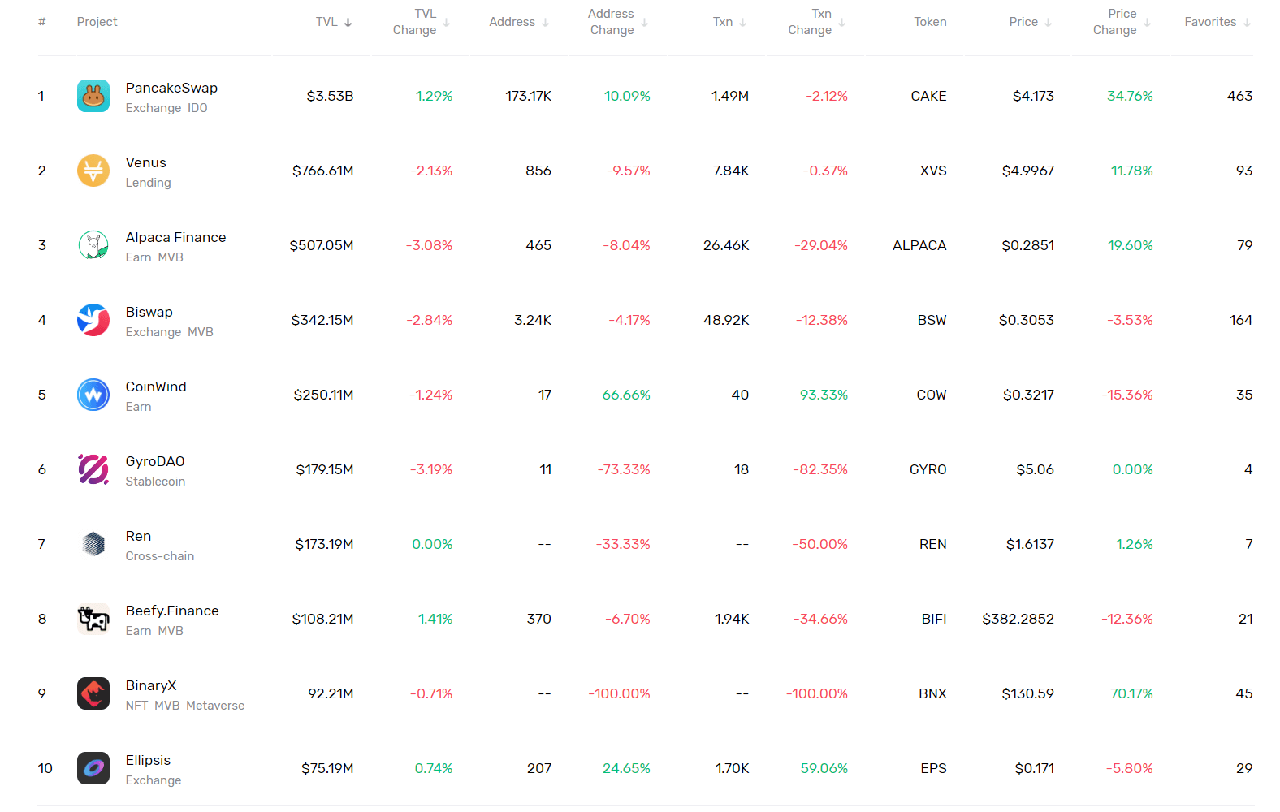Click the $173.19M TVL value

click(x=324, y=544)
